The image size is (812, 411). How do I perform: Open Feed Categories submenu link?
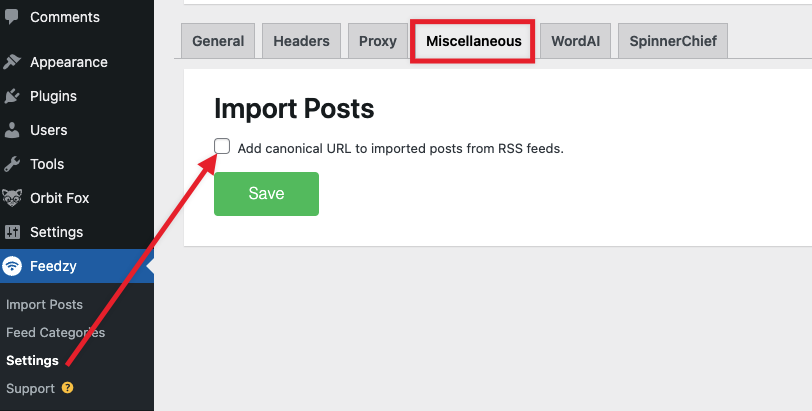[x=55, y=332]
